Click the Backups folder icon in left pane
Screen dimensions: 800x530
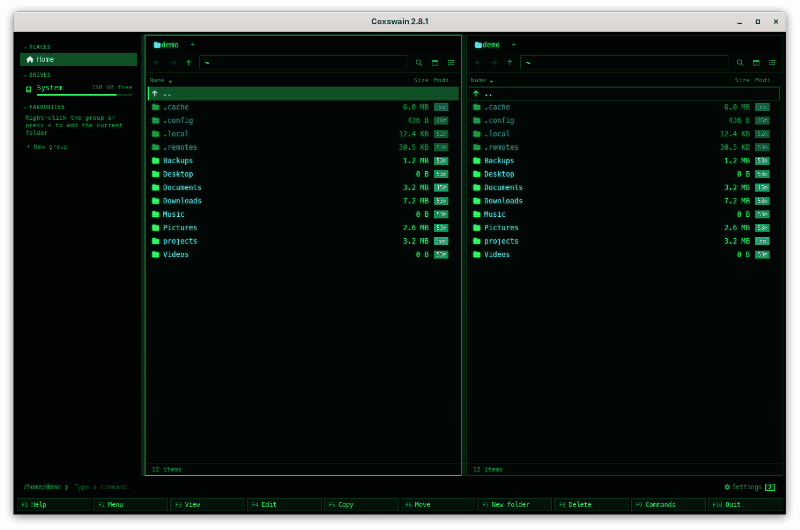(x=156, y=161)
